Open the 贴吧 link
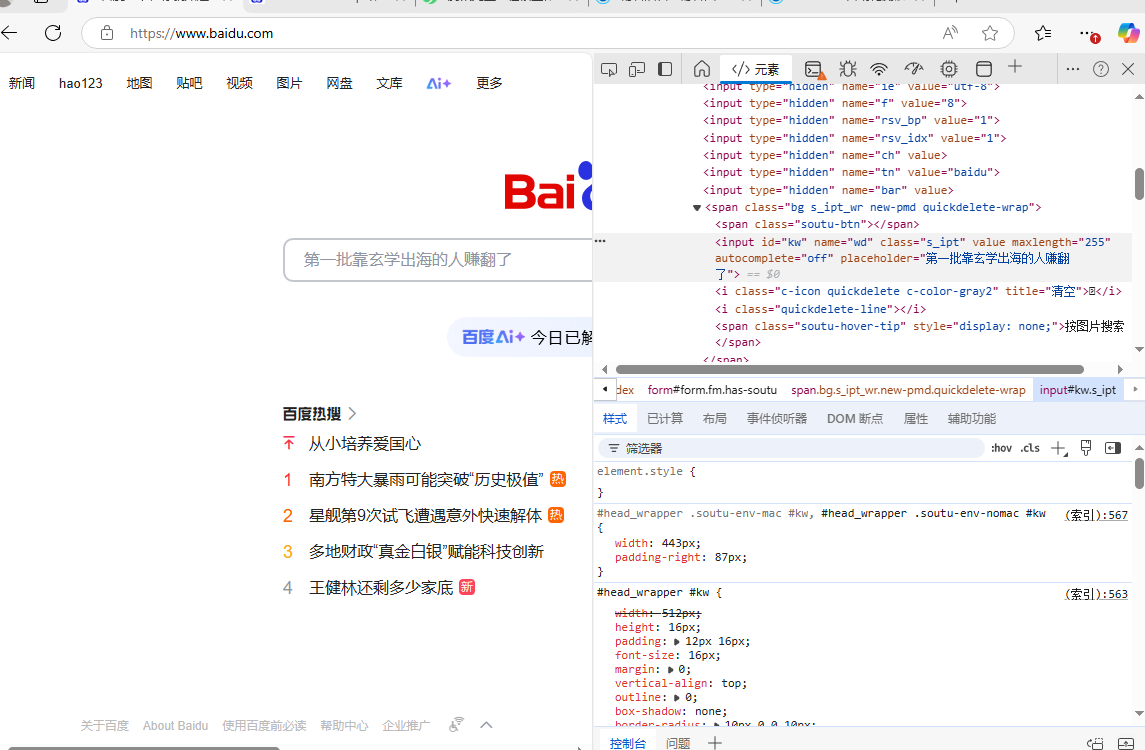This screenshot has height=750, width=1145. pyautogui.click(x=189, y=83)
